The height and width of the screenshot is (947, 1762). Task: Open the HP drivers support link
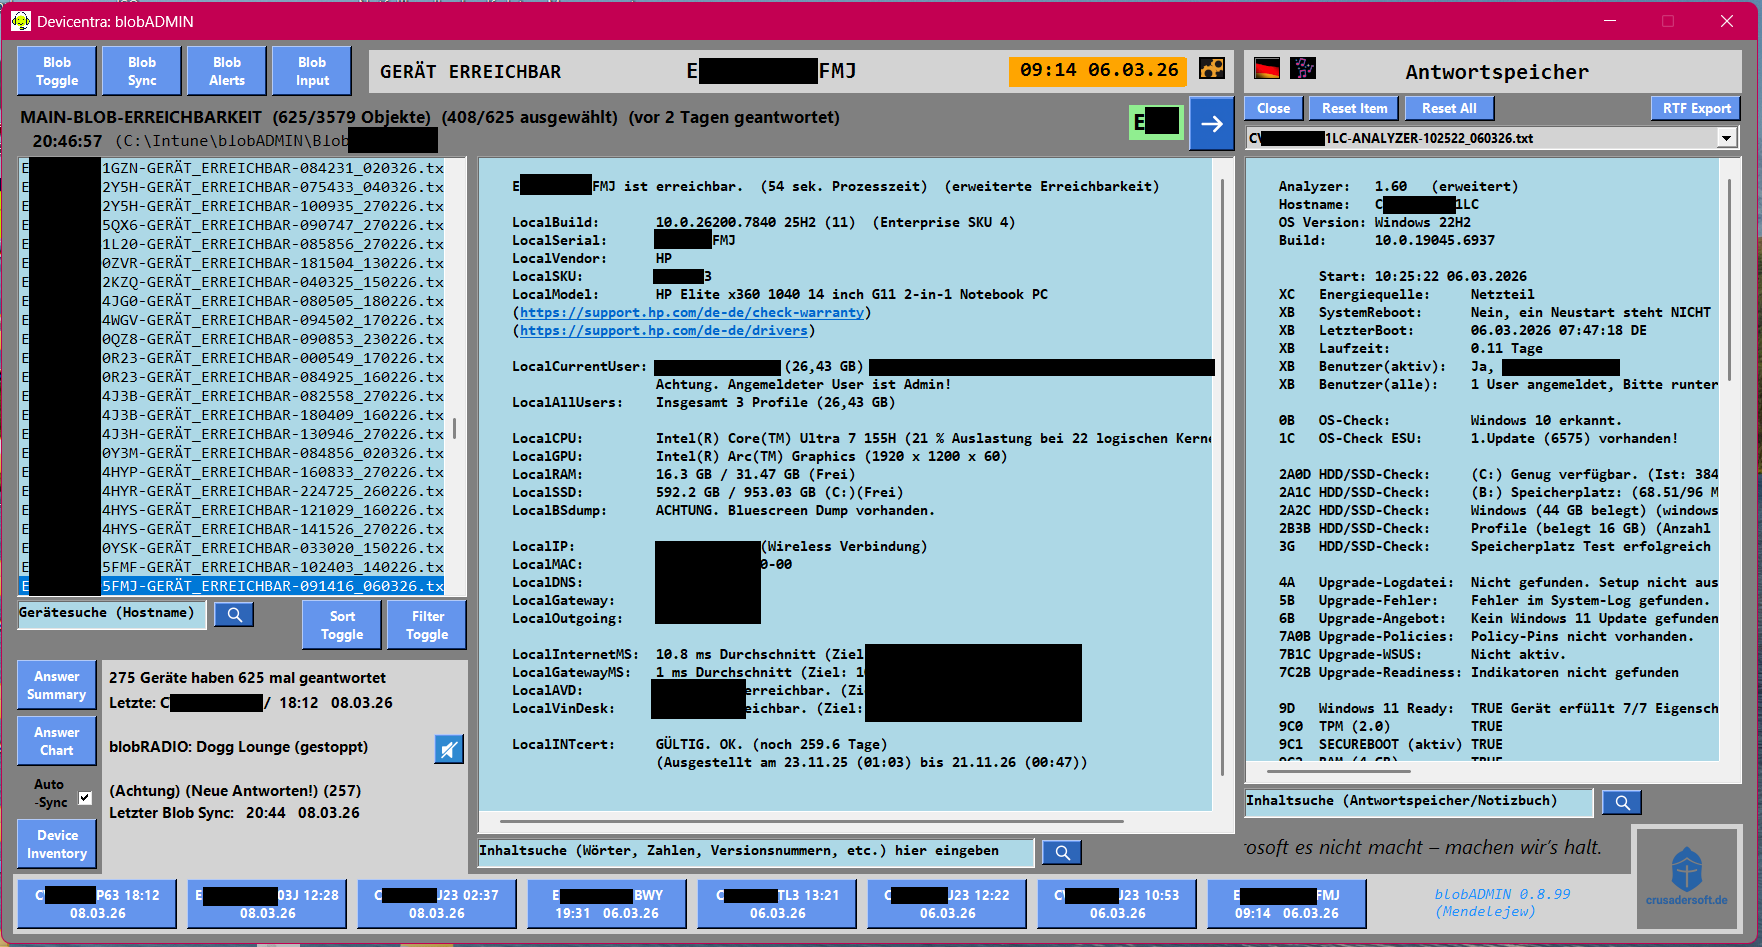tap(663, 330)
